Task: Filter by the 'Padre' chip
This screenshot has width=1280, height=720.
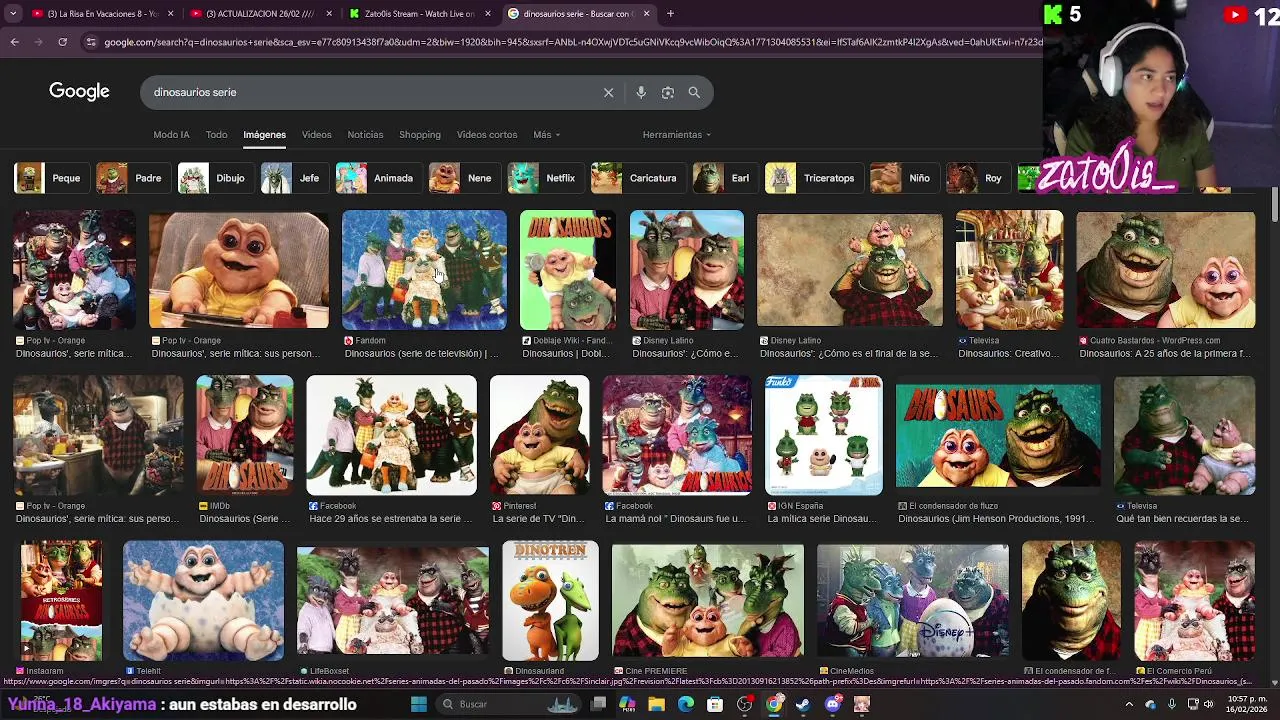Action: (x=132, y=178)
